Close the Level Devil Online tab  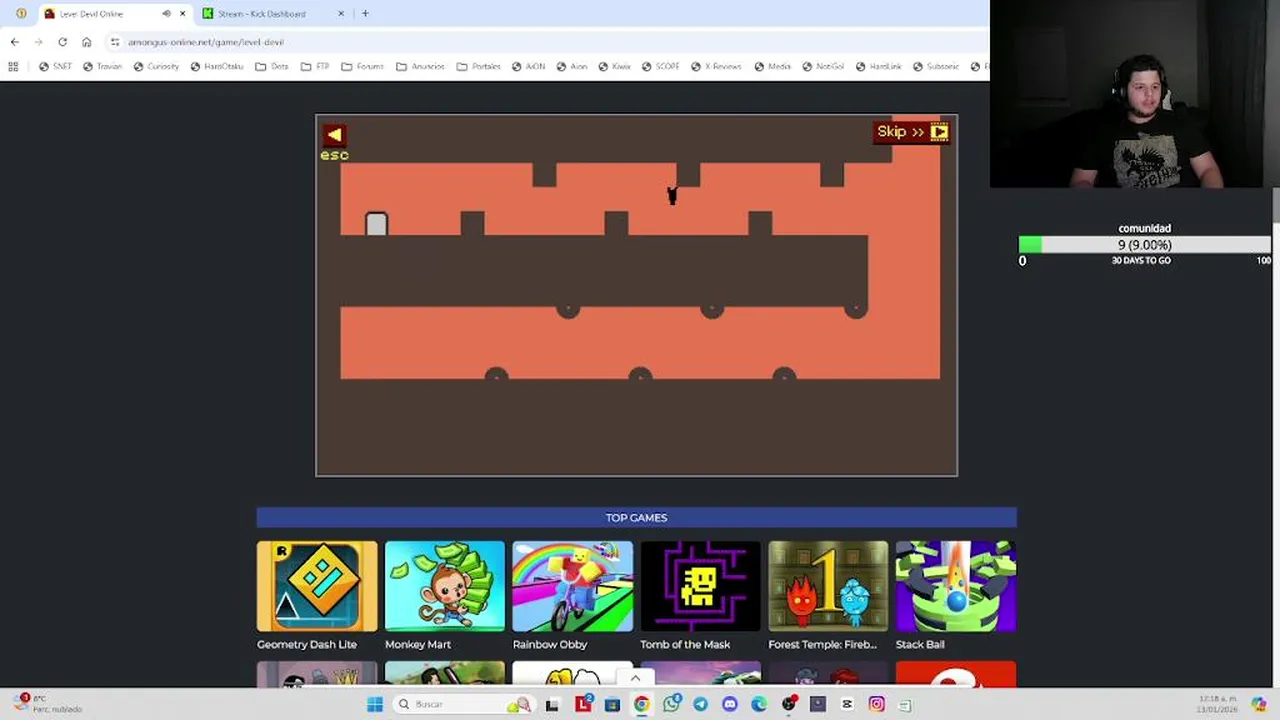pos(182,14)
